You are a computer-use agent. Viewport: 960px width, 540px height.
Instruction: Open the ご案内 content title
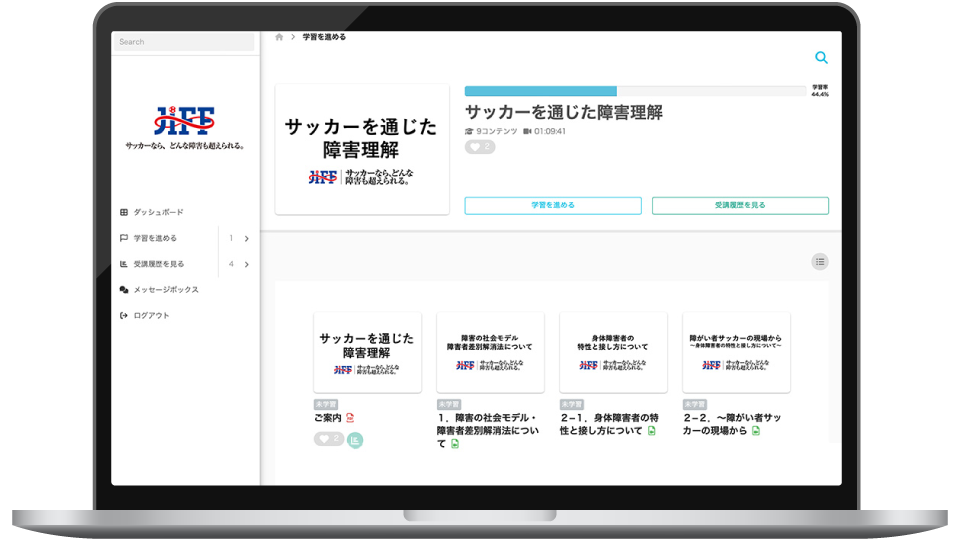pos(328,418)
